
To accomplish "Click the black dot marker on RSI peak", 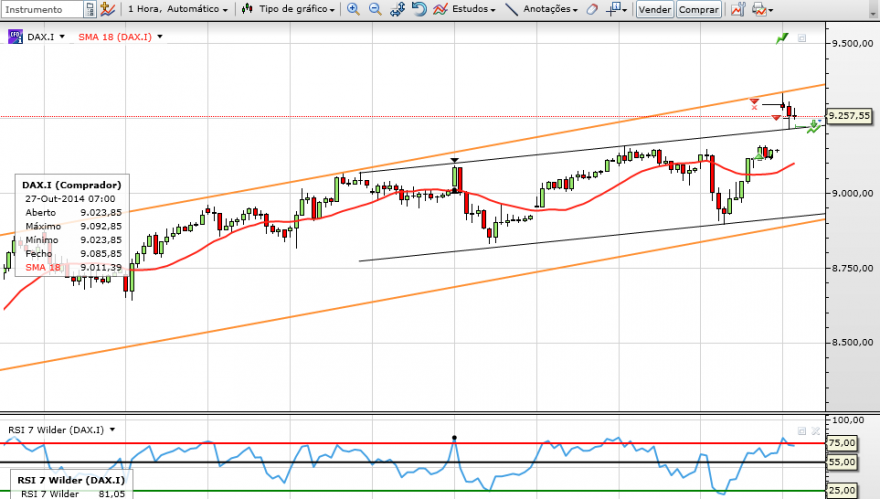I will click(x=454, y=437).
